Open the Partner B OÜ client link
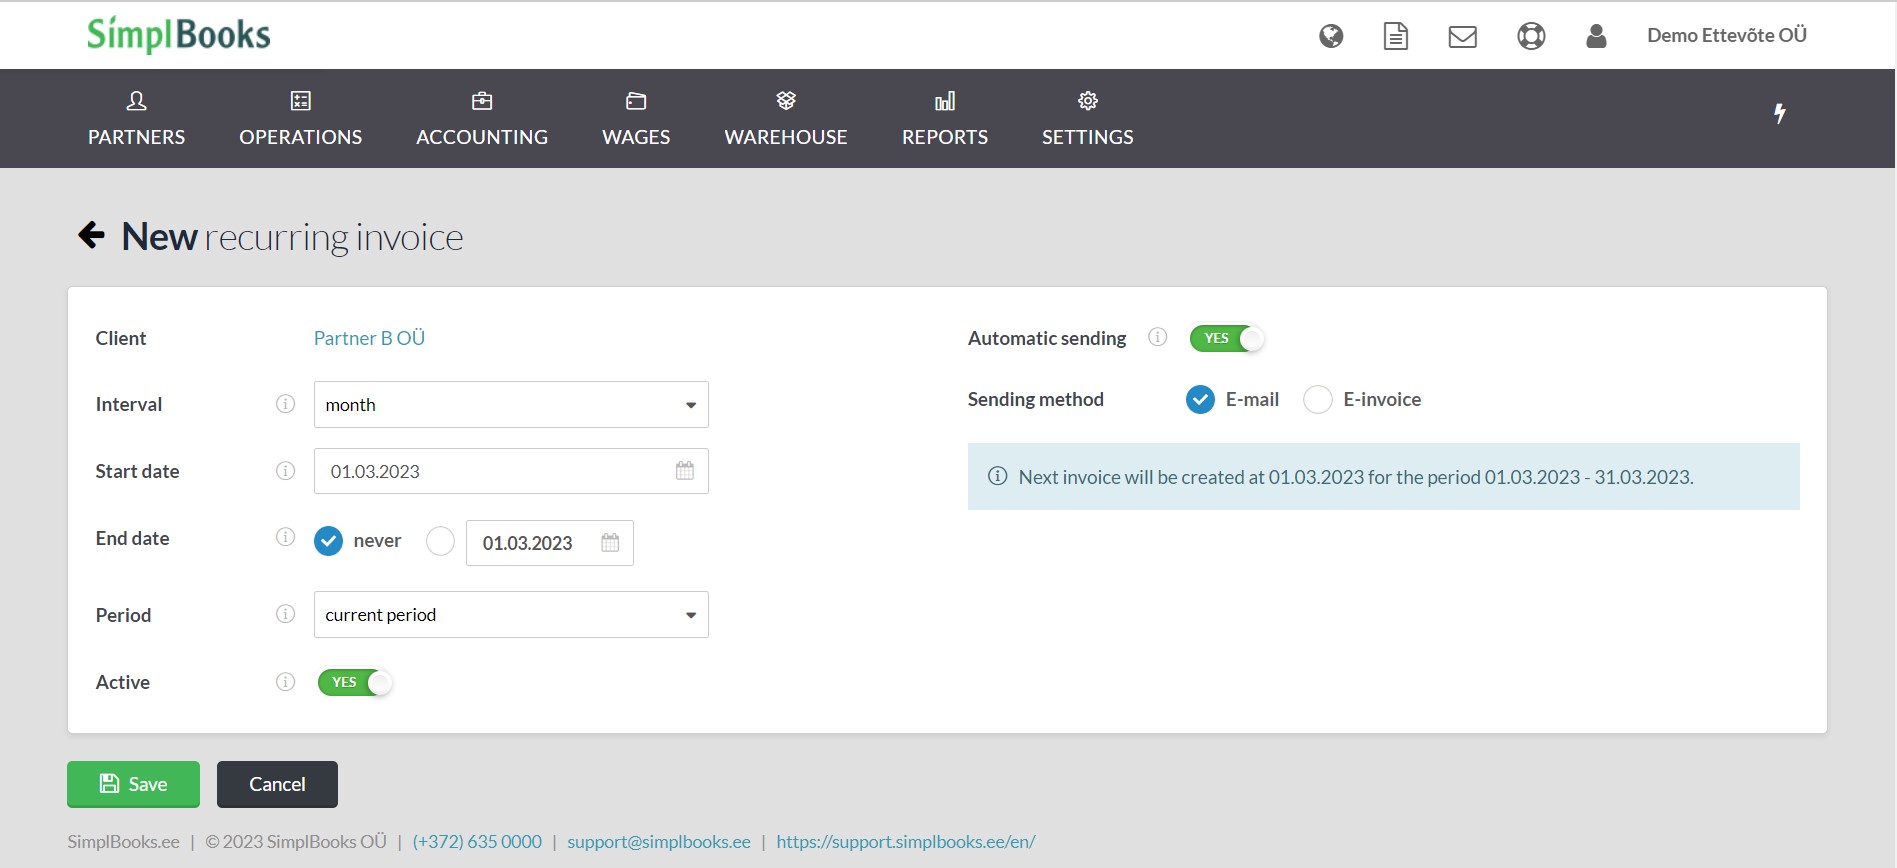Image resolution: width=1897 pixels, height=868 pixels. (x=369, y=338)
